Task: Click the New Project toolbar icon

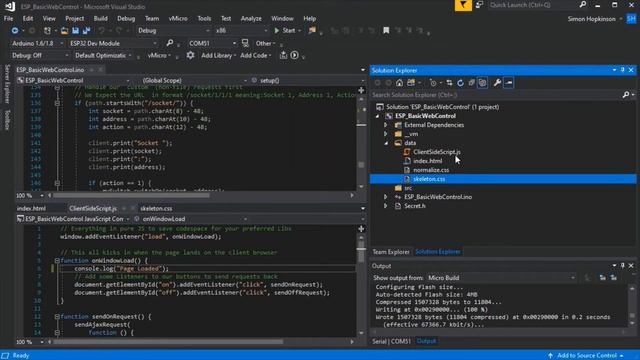Action: [x=47, y=31]
